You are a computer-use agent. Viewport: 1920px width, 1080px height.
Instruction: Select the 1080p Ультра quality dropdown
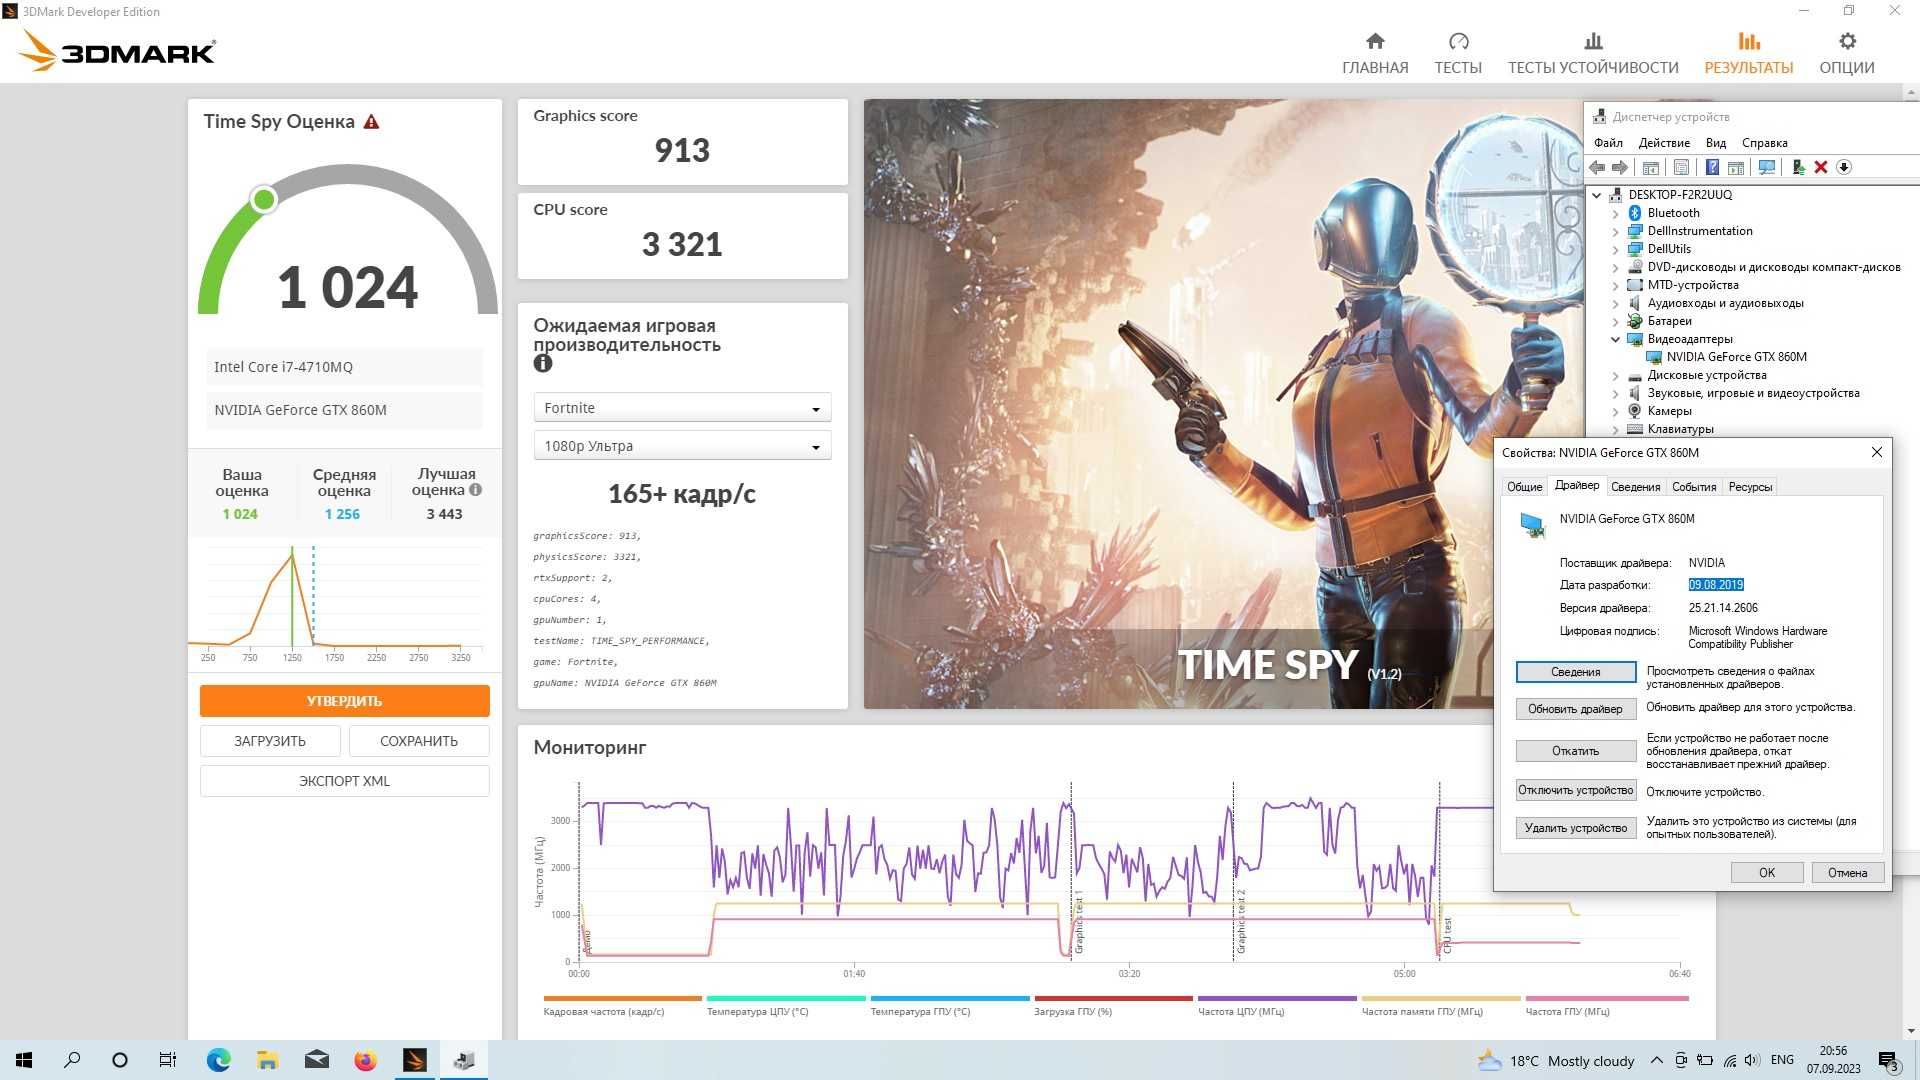tap(682, 446)
